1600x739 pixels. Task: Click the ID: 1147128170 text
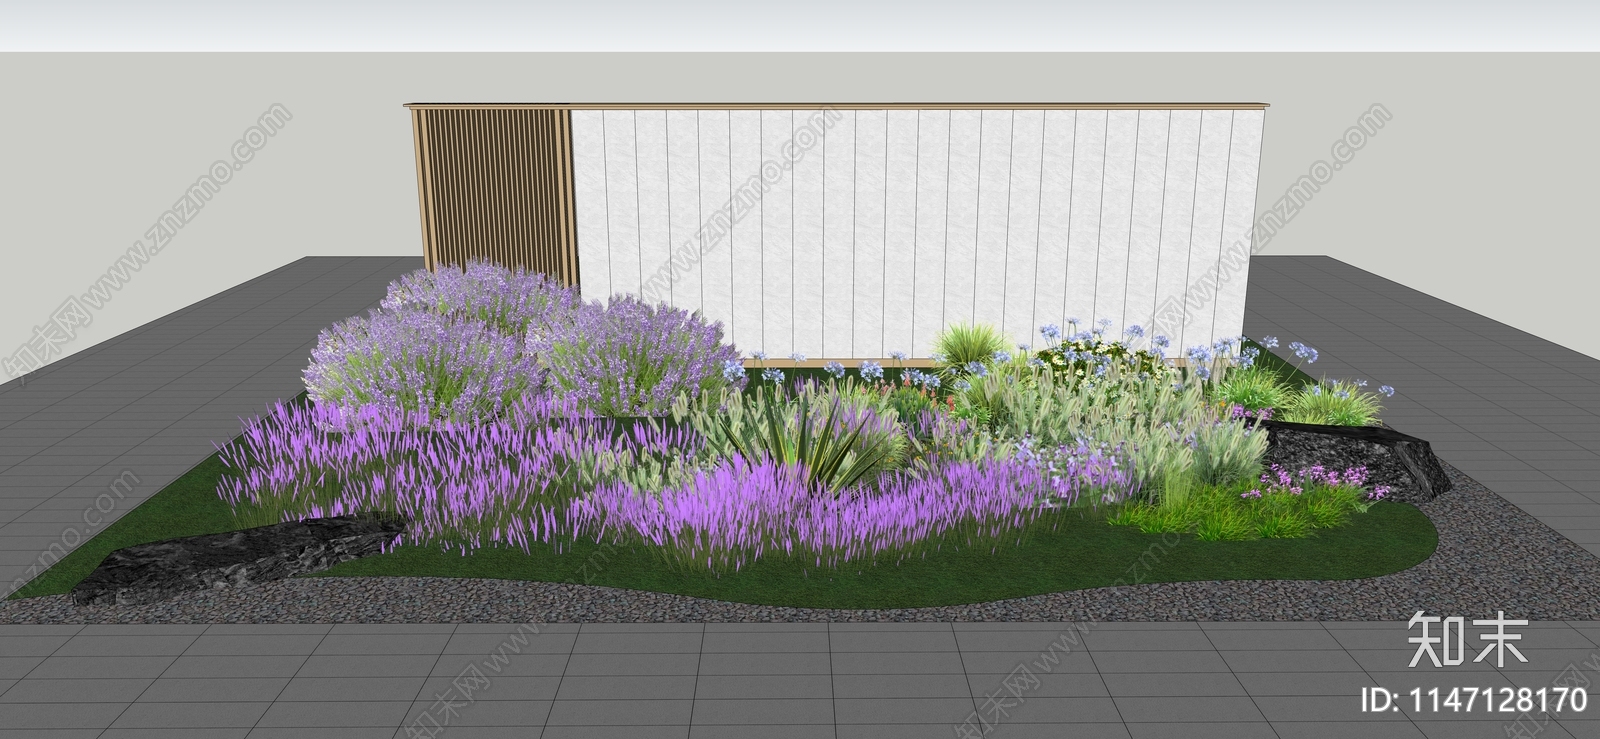[1475, 700]
